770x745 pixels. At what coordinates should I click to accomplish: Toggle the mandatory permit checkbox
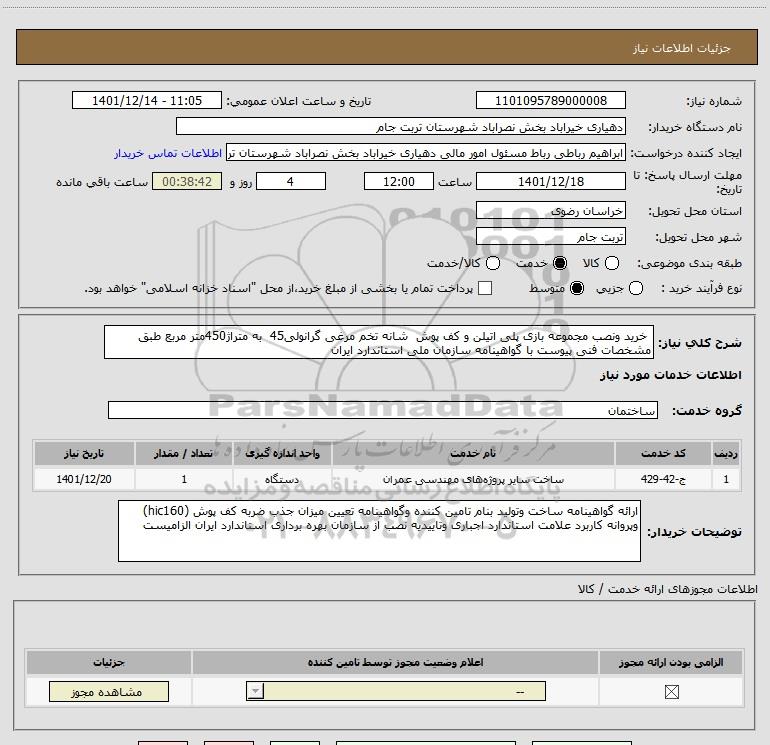[671, 692]
